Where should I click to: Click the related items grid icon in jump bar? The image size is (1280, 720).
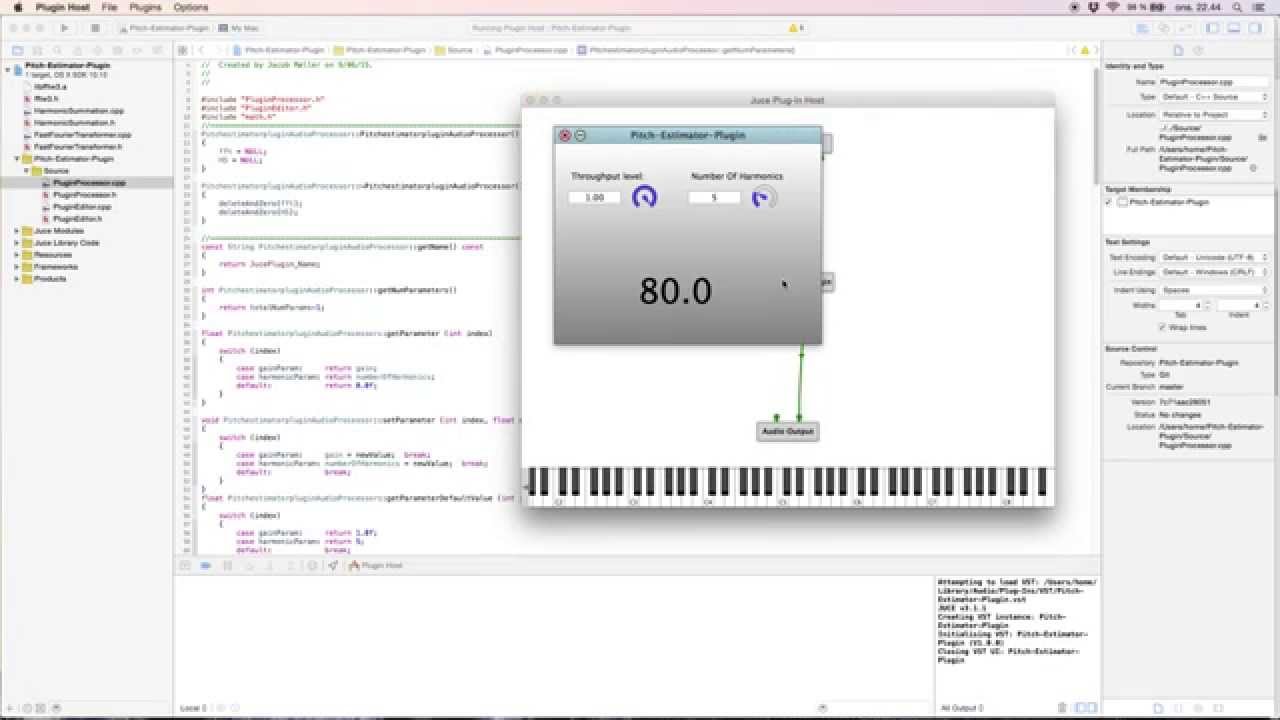tap(183, 50)
